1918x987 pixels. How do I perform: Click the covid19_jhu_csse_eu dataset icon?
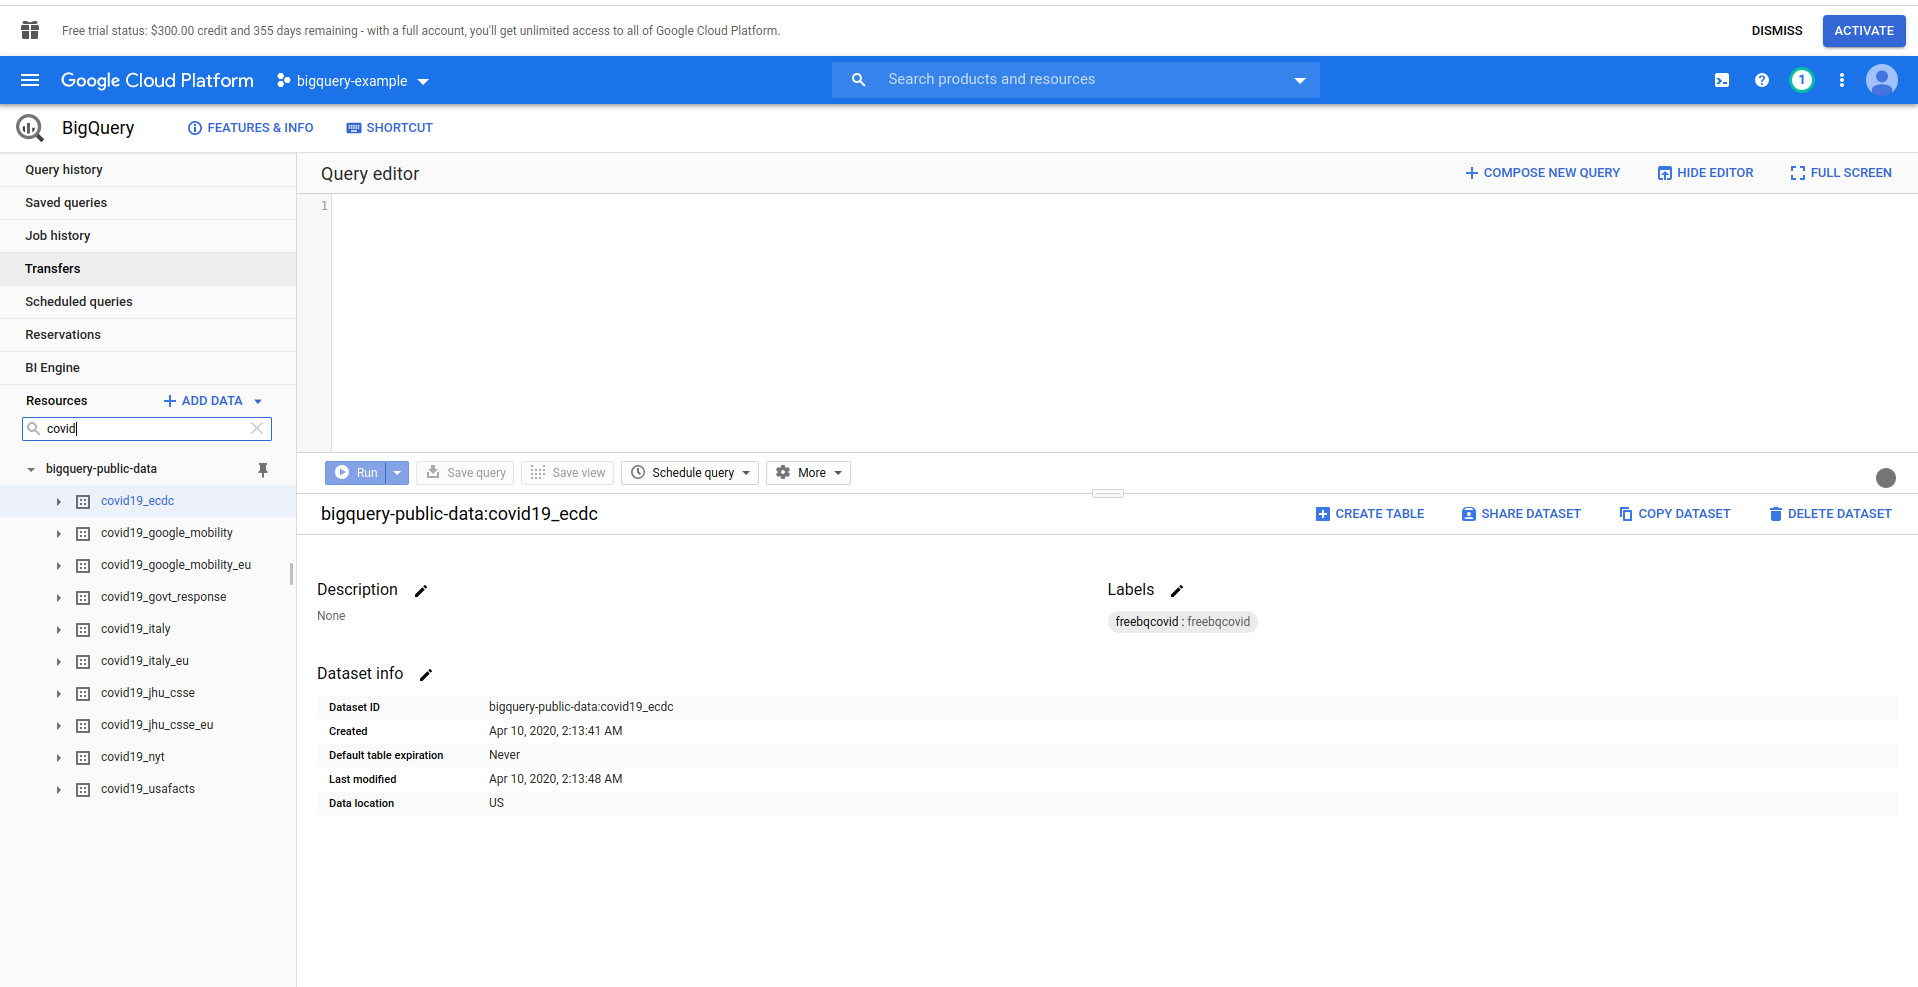point(83,726)
